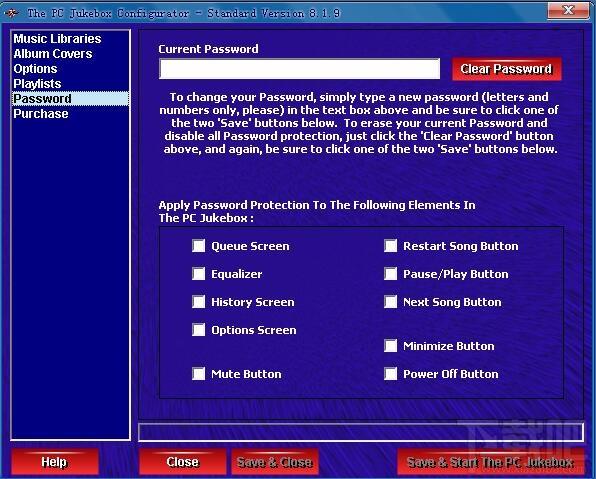
Task: Enable password protection for Queue Screen
Action: coord(198,246)
